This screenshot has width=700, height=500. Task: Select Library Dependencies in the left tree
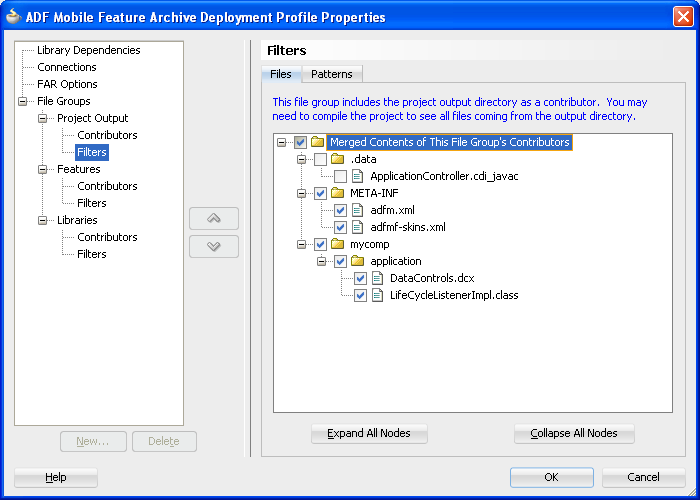click(88, 50)
